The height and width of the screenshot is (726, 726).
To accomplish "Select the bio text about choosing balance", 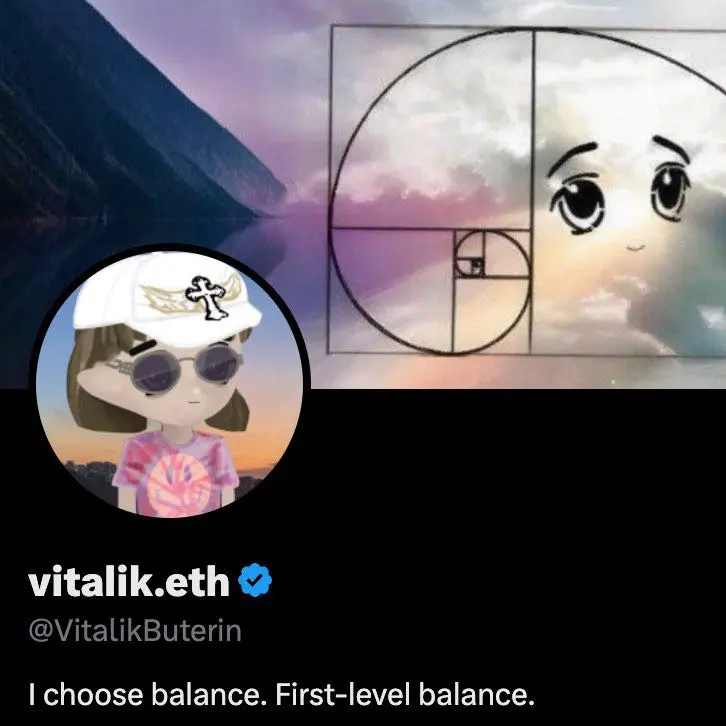I will click(x=282, y=695).
